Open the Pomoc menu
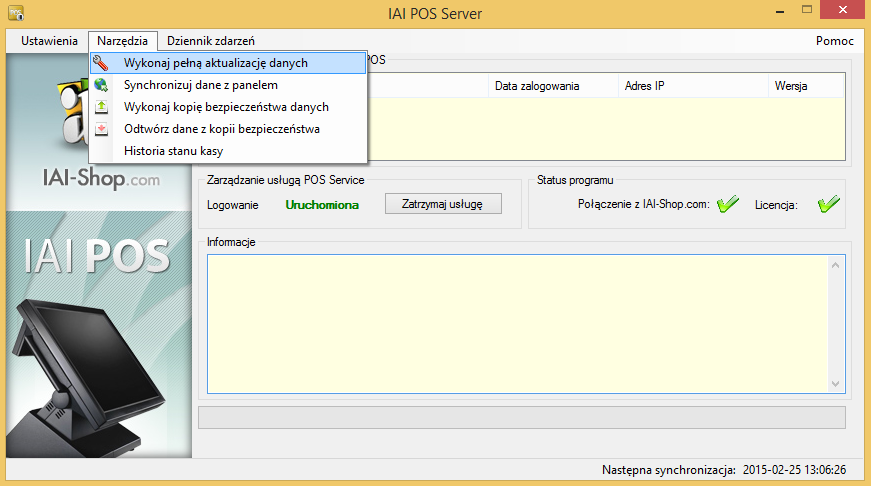 coord(834,41)
